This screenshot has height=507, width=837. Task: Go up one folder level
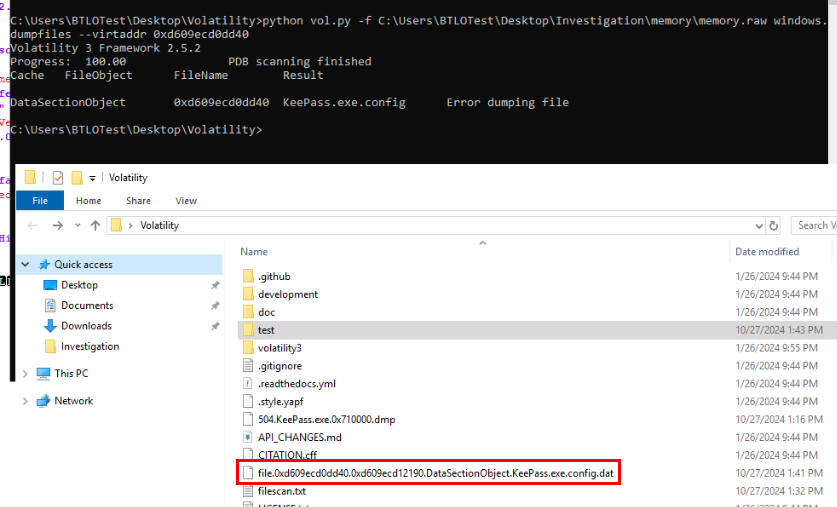coord(96,225)
